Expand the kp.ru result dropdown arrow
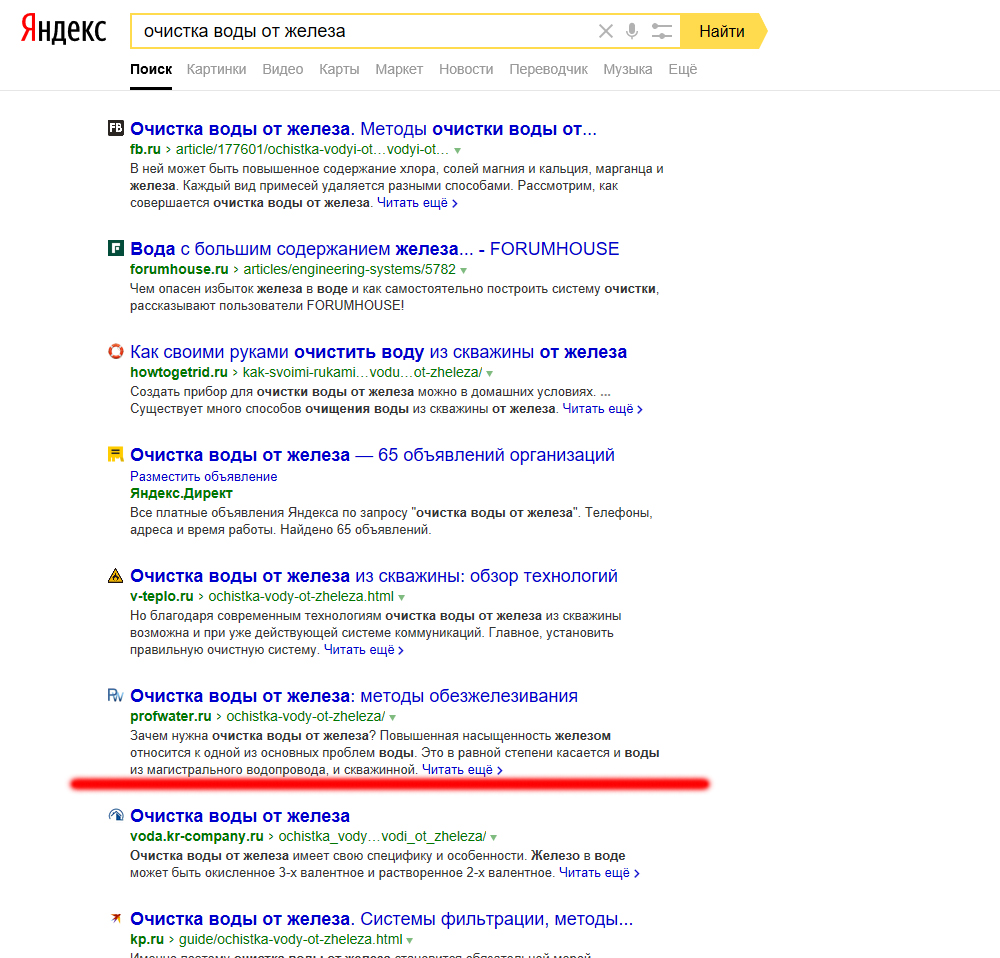The image size is (1000, 958). click(x=410, y=940)
